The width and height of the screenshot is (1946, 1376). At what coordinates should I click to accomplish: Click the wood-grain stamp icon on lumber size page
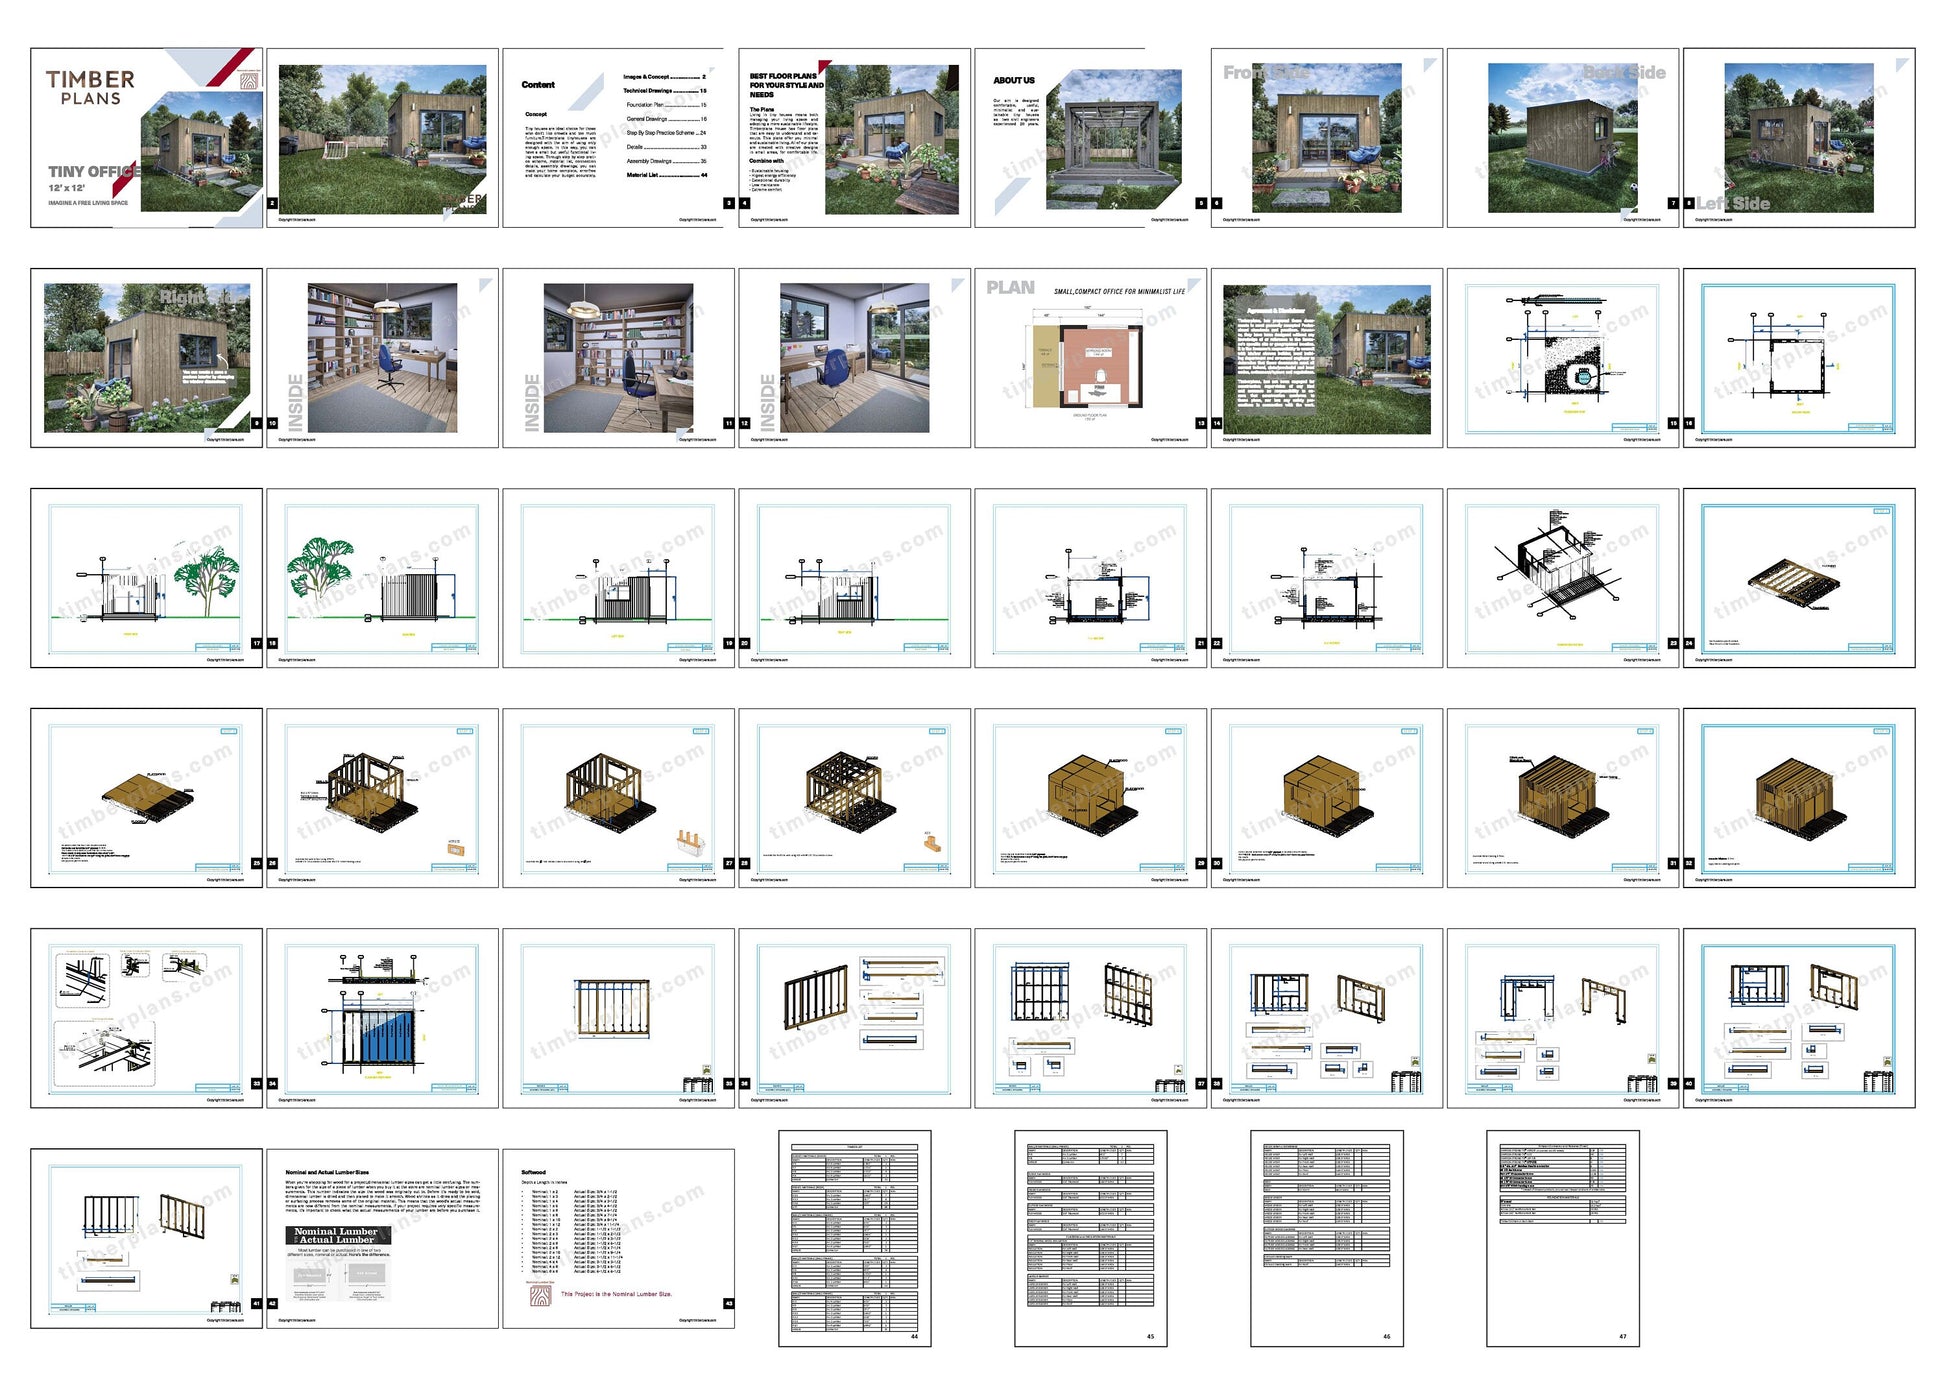click(x=540, y=1296)
